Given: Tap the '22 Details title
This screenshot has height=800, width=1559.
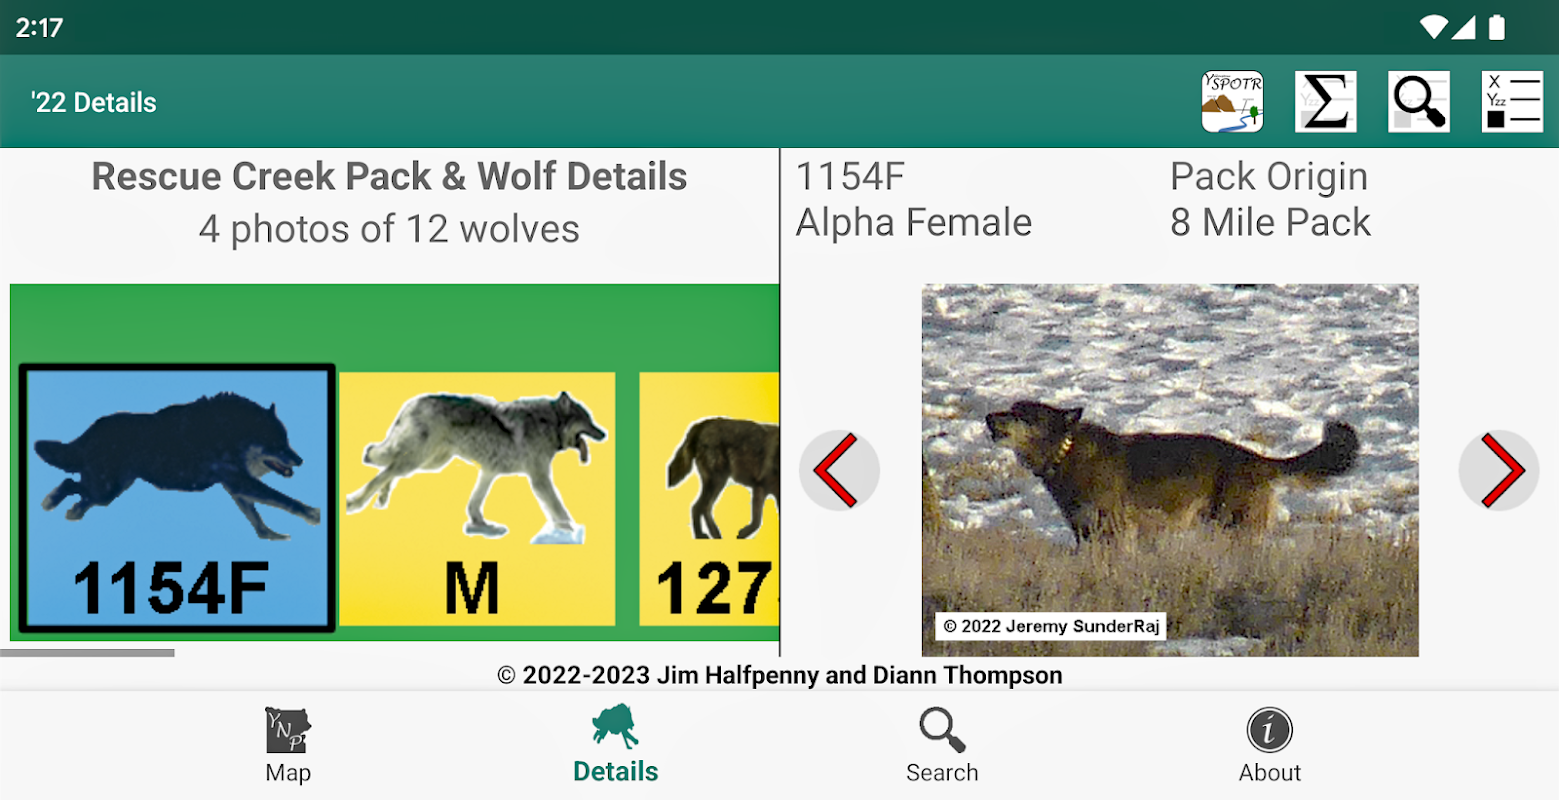Looking at the screenshot, I should (94, 102).
